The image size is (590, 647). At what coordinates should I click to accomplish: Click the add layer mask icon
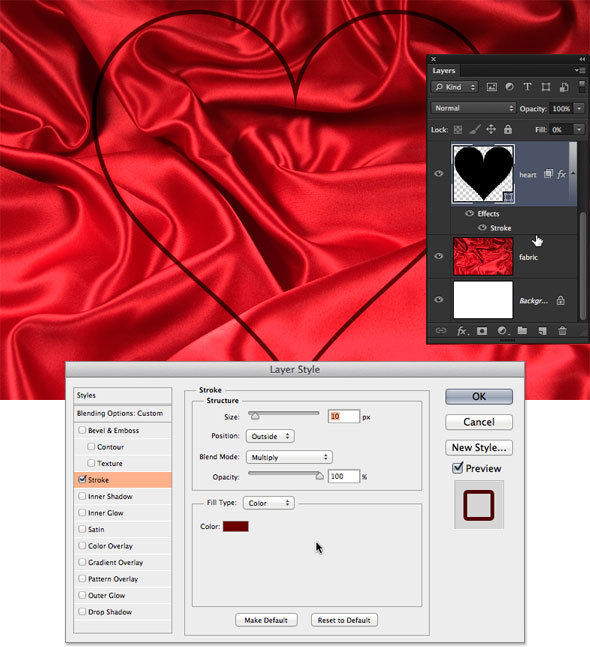[481, 331]
